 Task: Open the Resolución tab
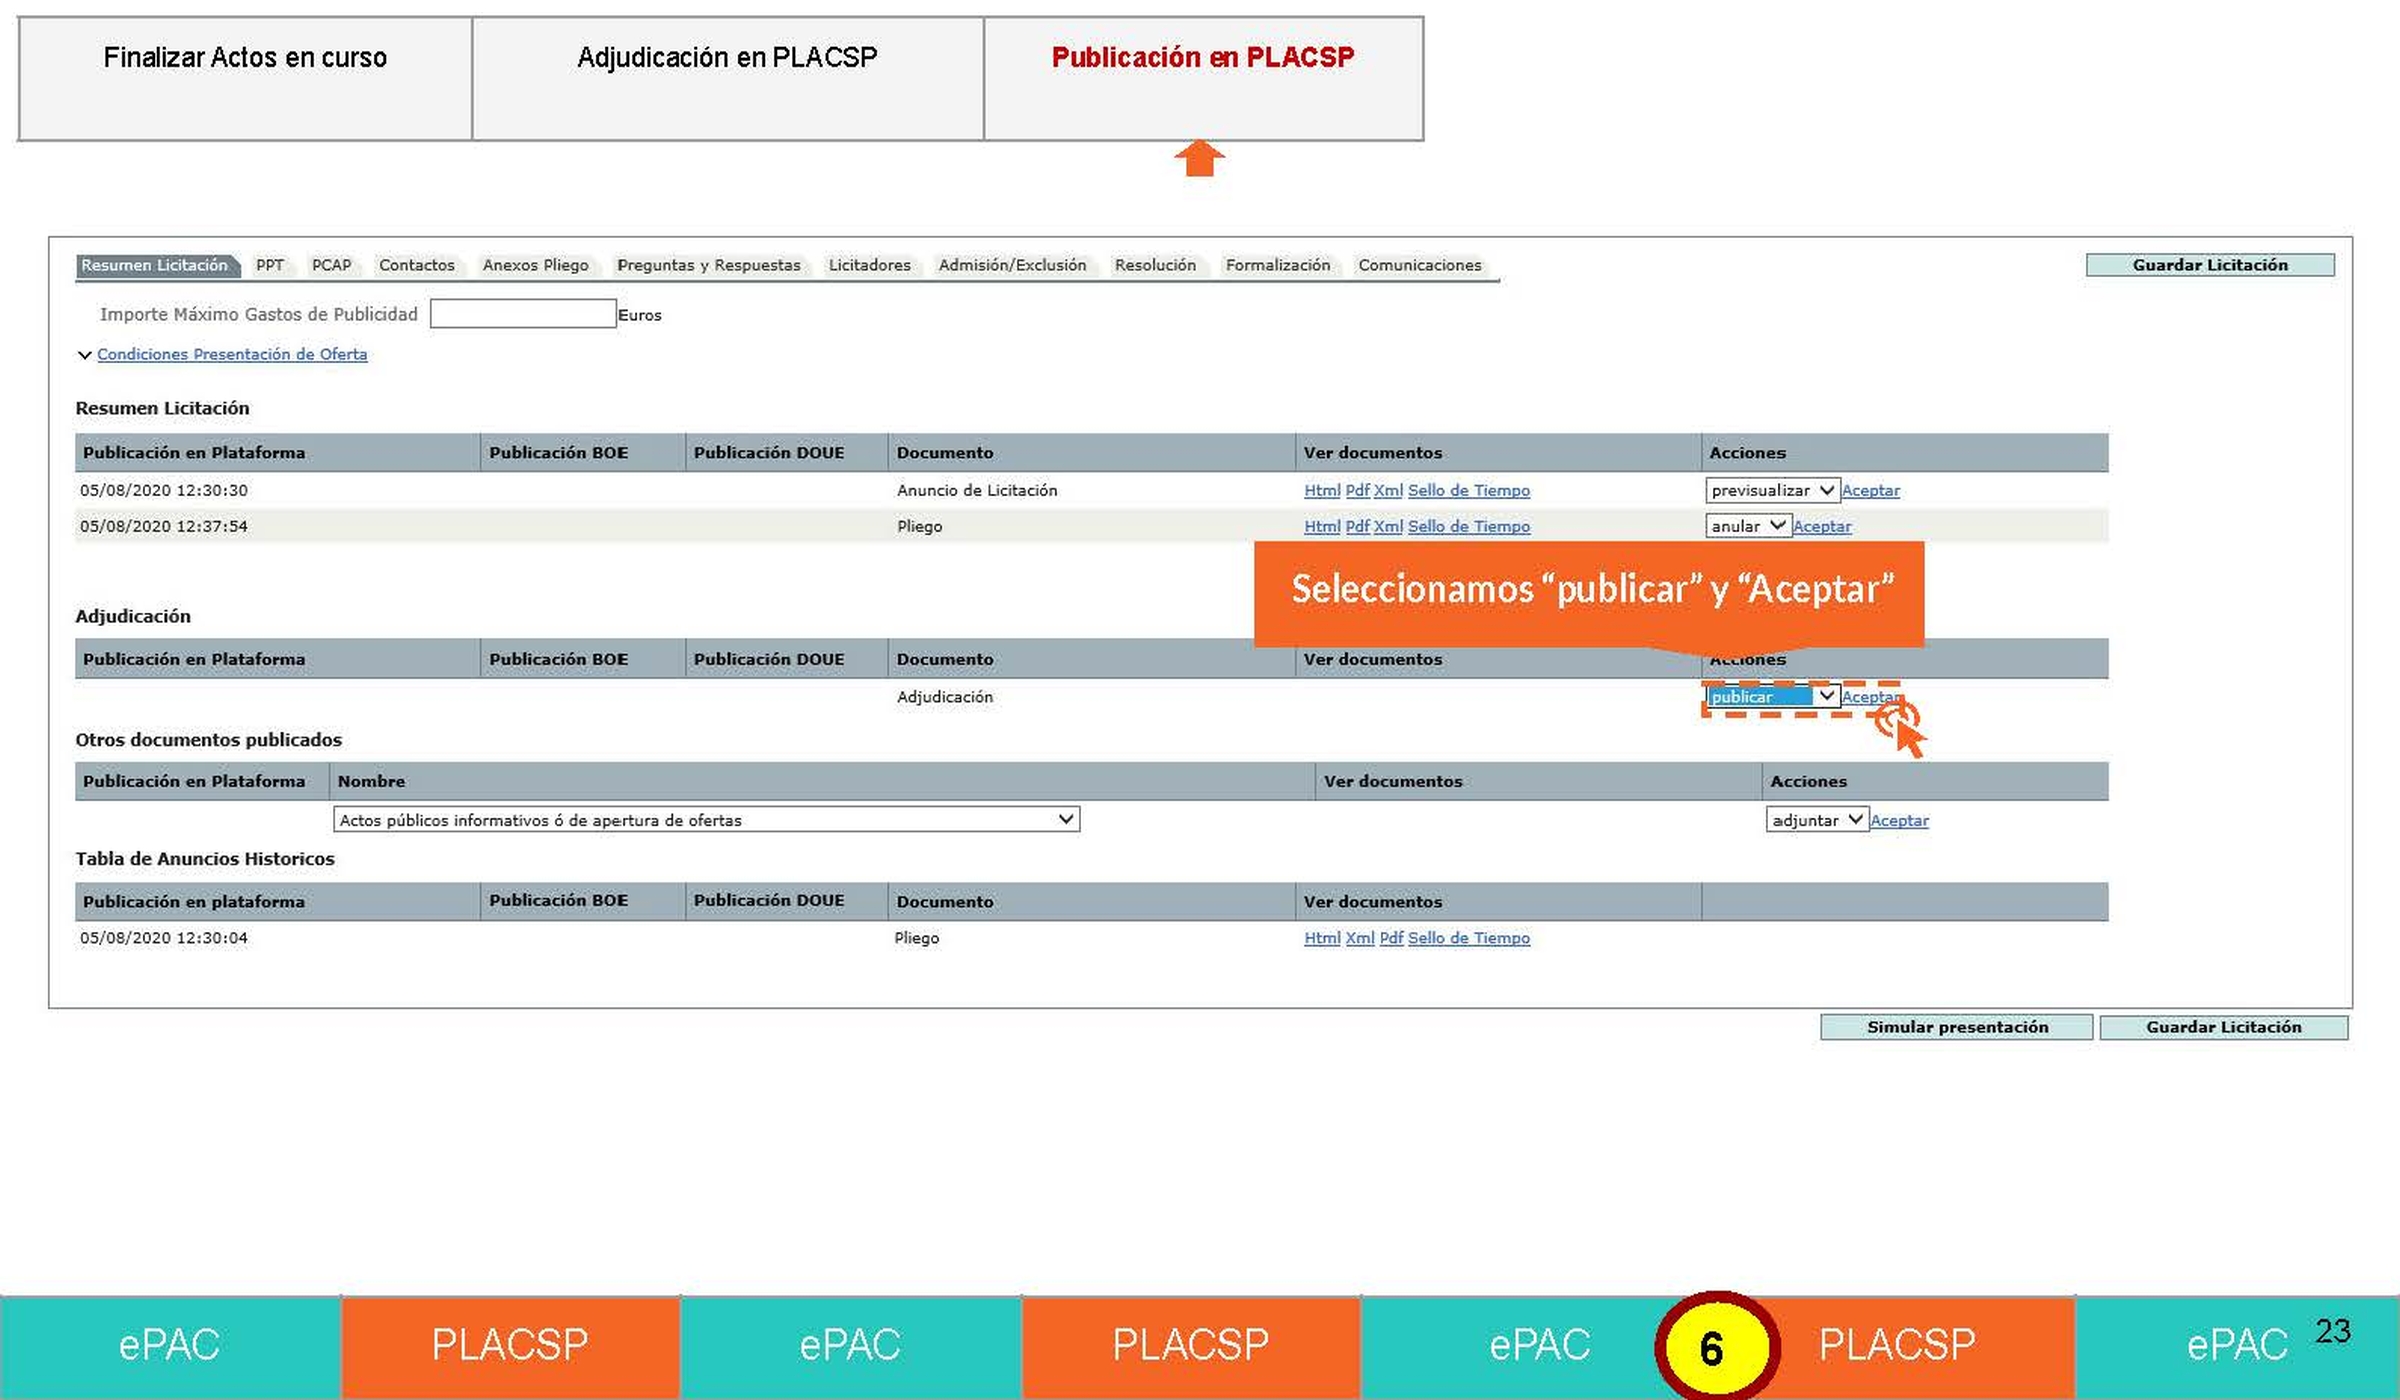click(1155, 265)
